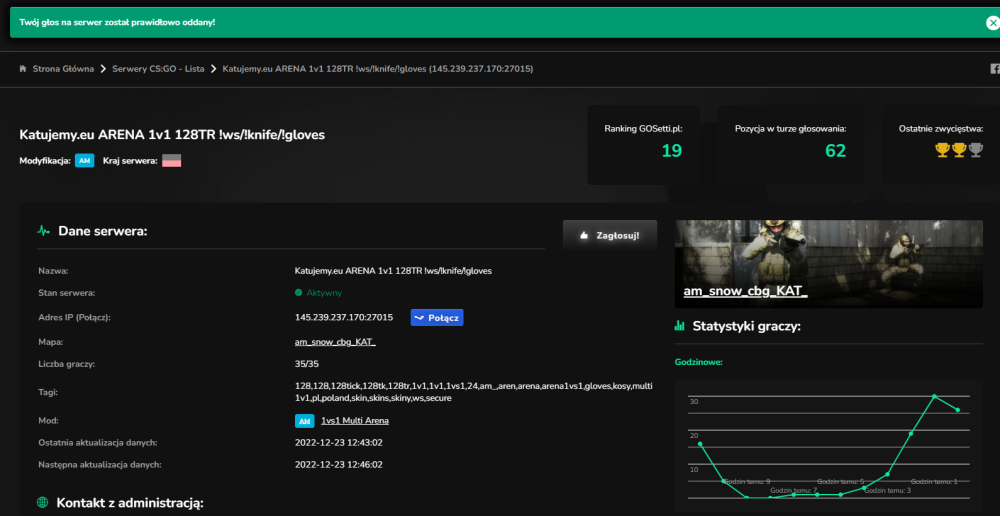Click the AM modification badge under title
This screenshot has width=1000, height=516.
click(84, 161)
